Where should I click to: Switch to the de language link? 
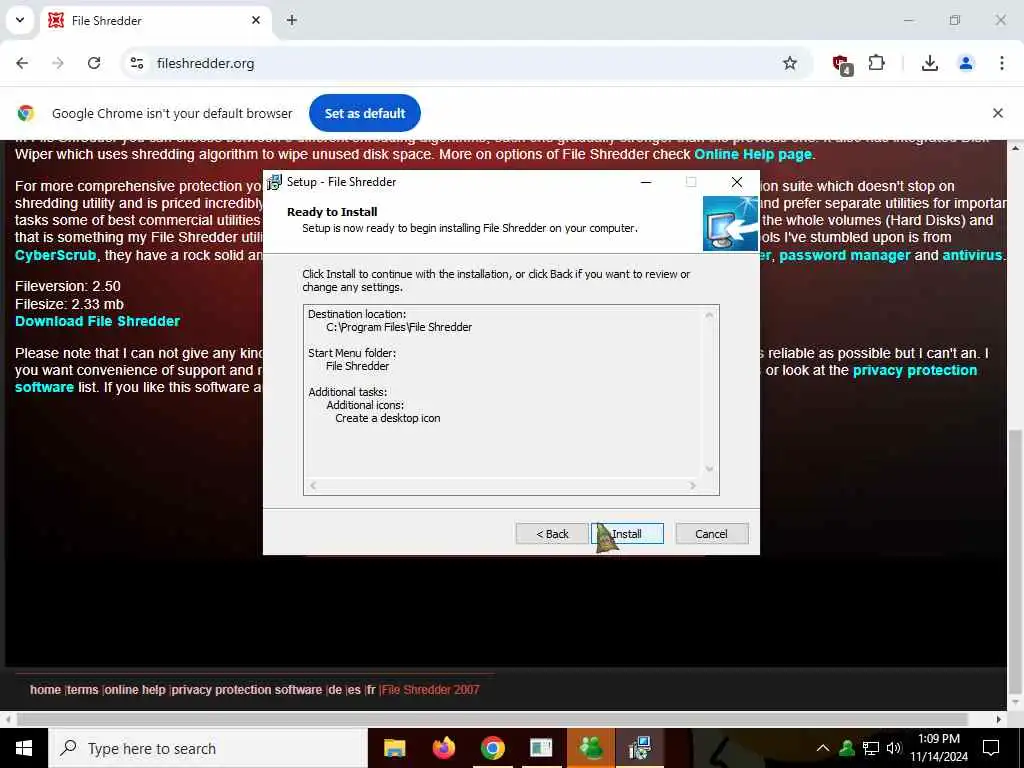pyautogui.click(x=335, y=690)
